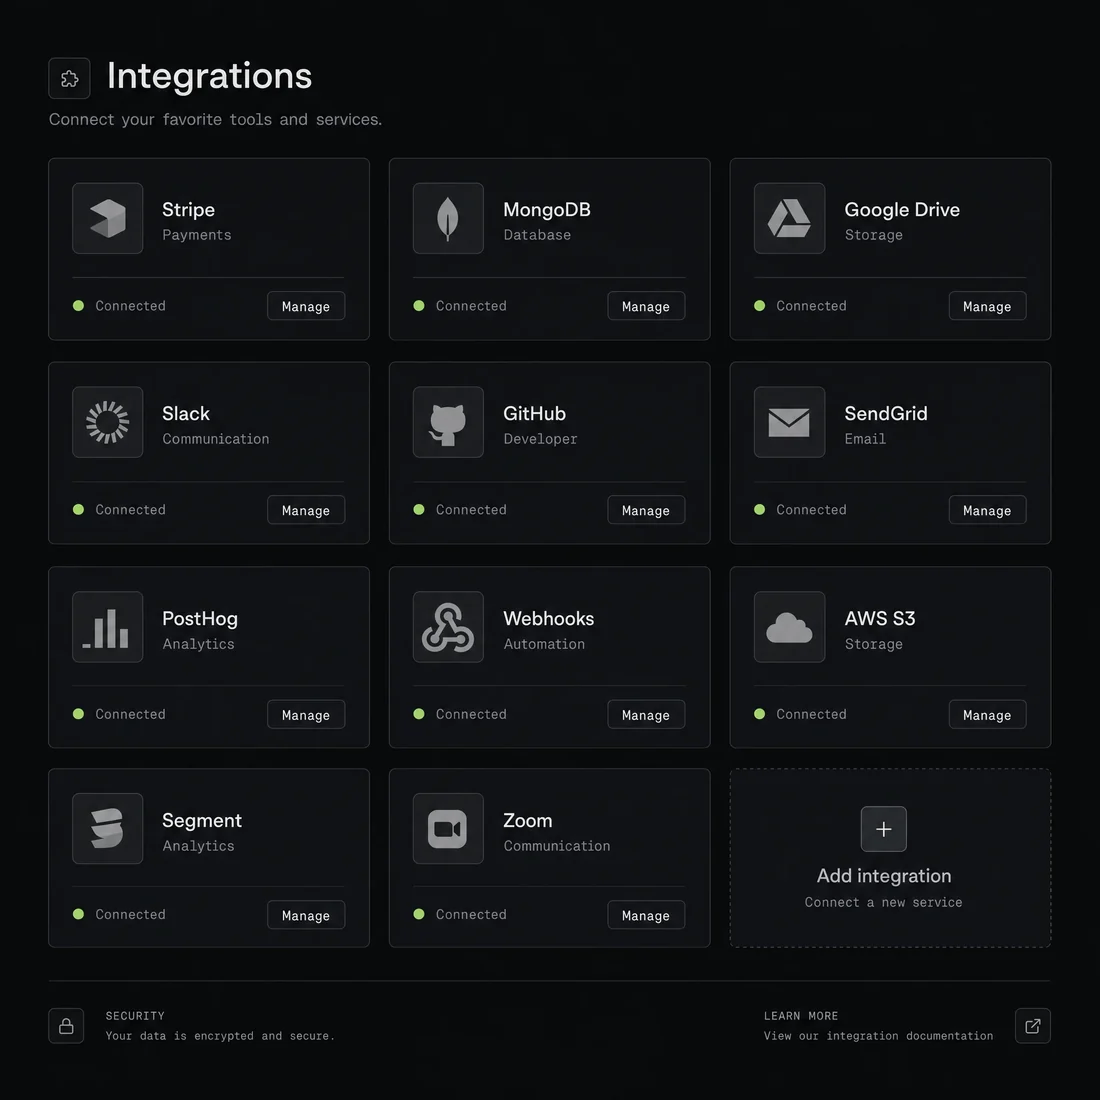The height and width of the screenshot is (1100, 1100).
Task: Click the Slack logo icon
Action: click(x=107, y=422)
